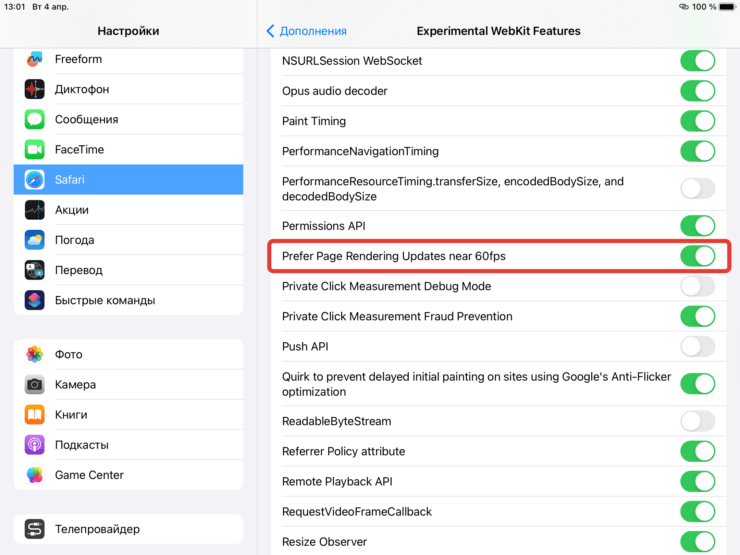Tap the green Сообщения messages icon

[x=35, y=119]
